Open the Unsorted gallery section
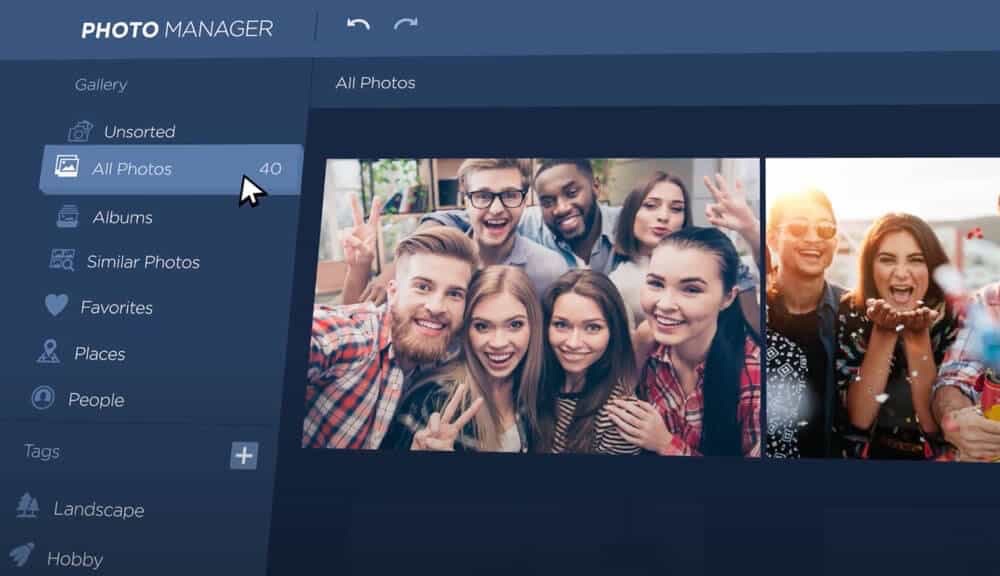This screenshot has height=576, width=1000. [x=139, y=132]
